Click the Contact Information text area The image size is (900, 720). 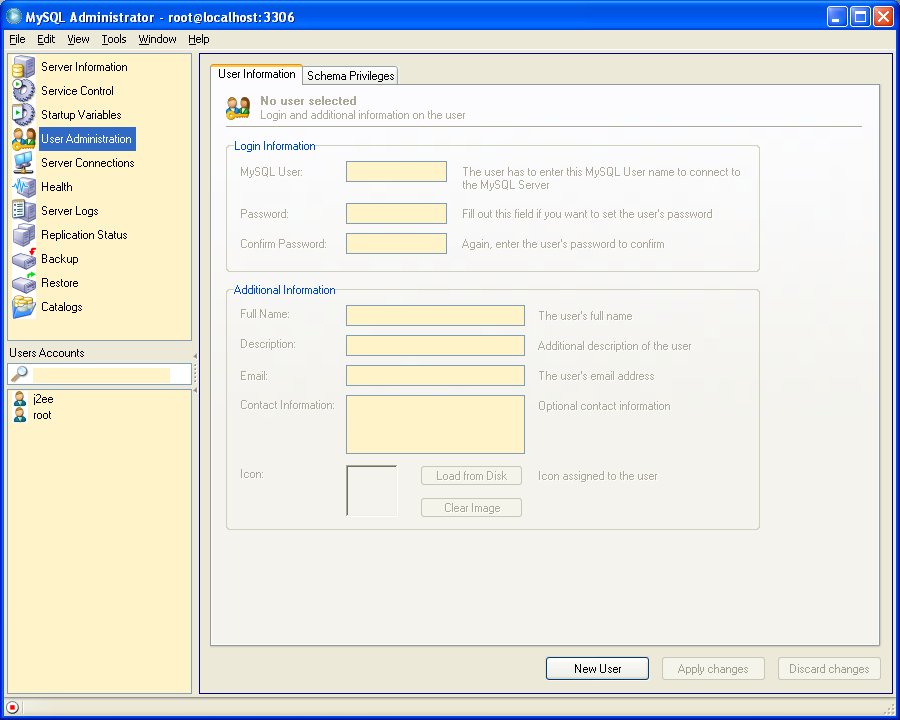coord(435,424)
